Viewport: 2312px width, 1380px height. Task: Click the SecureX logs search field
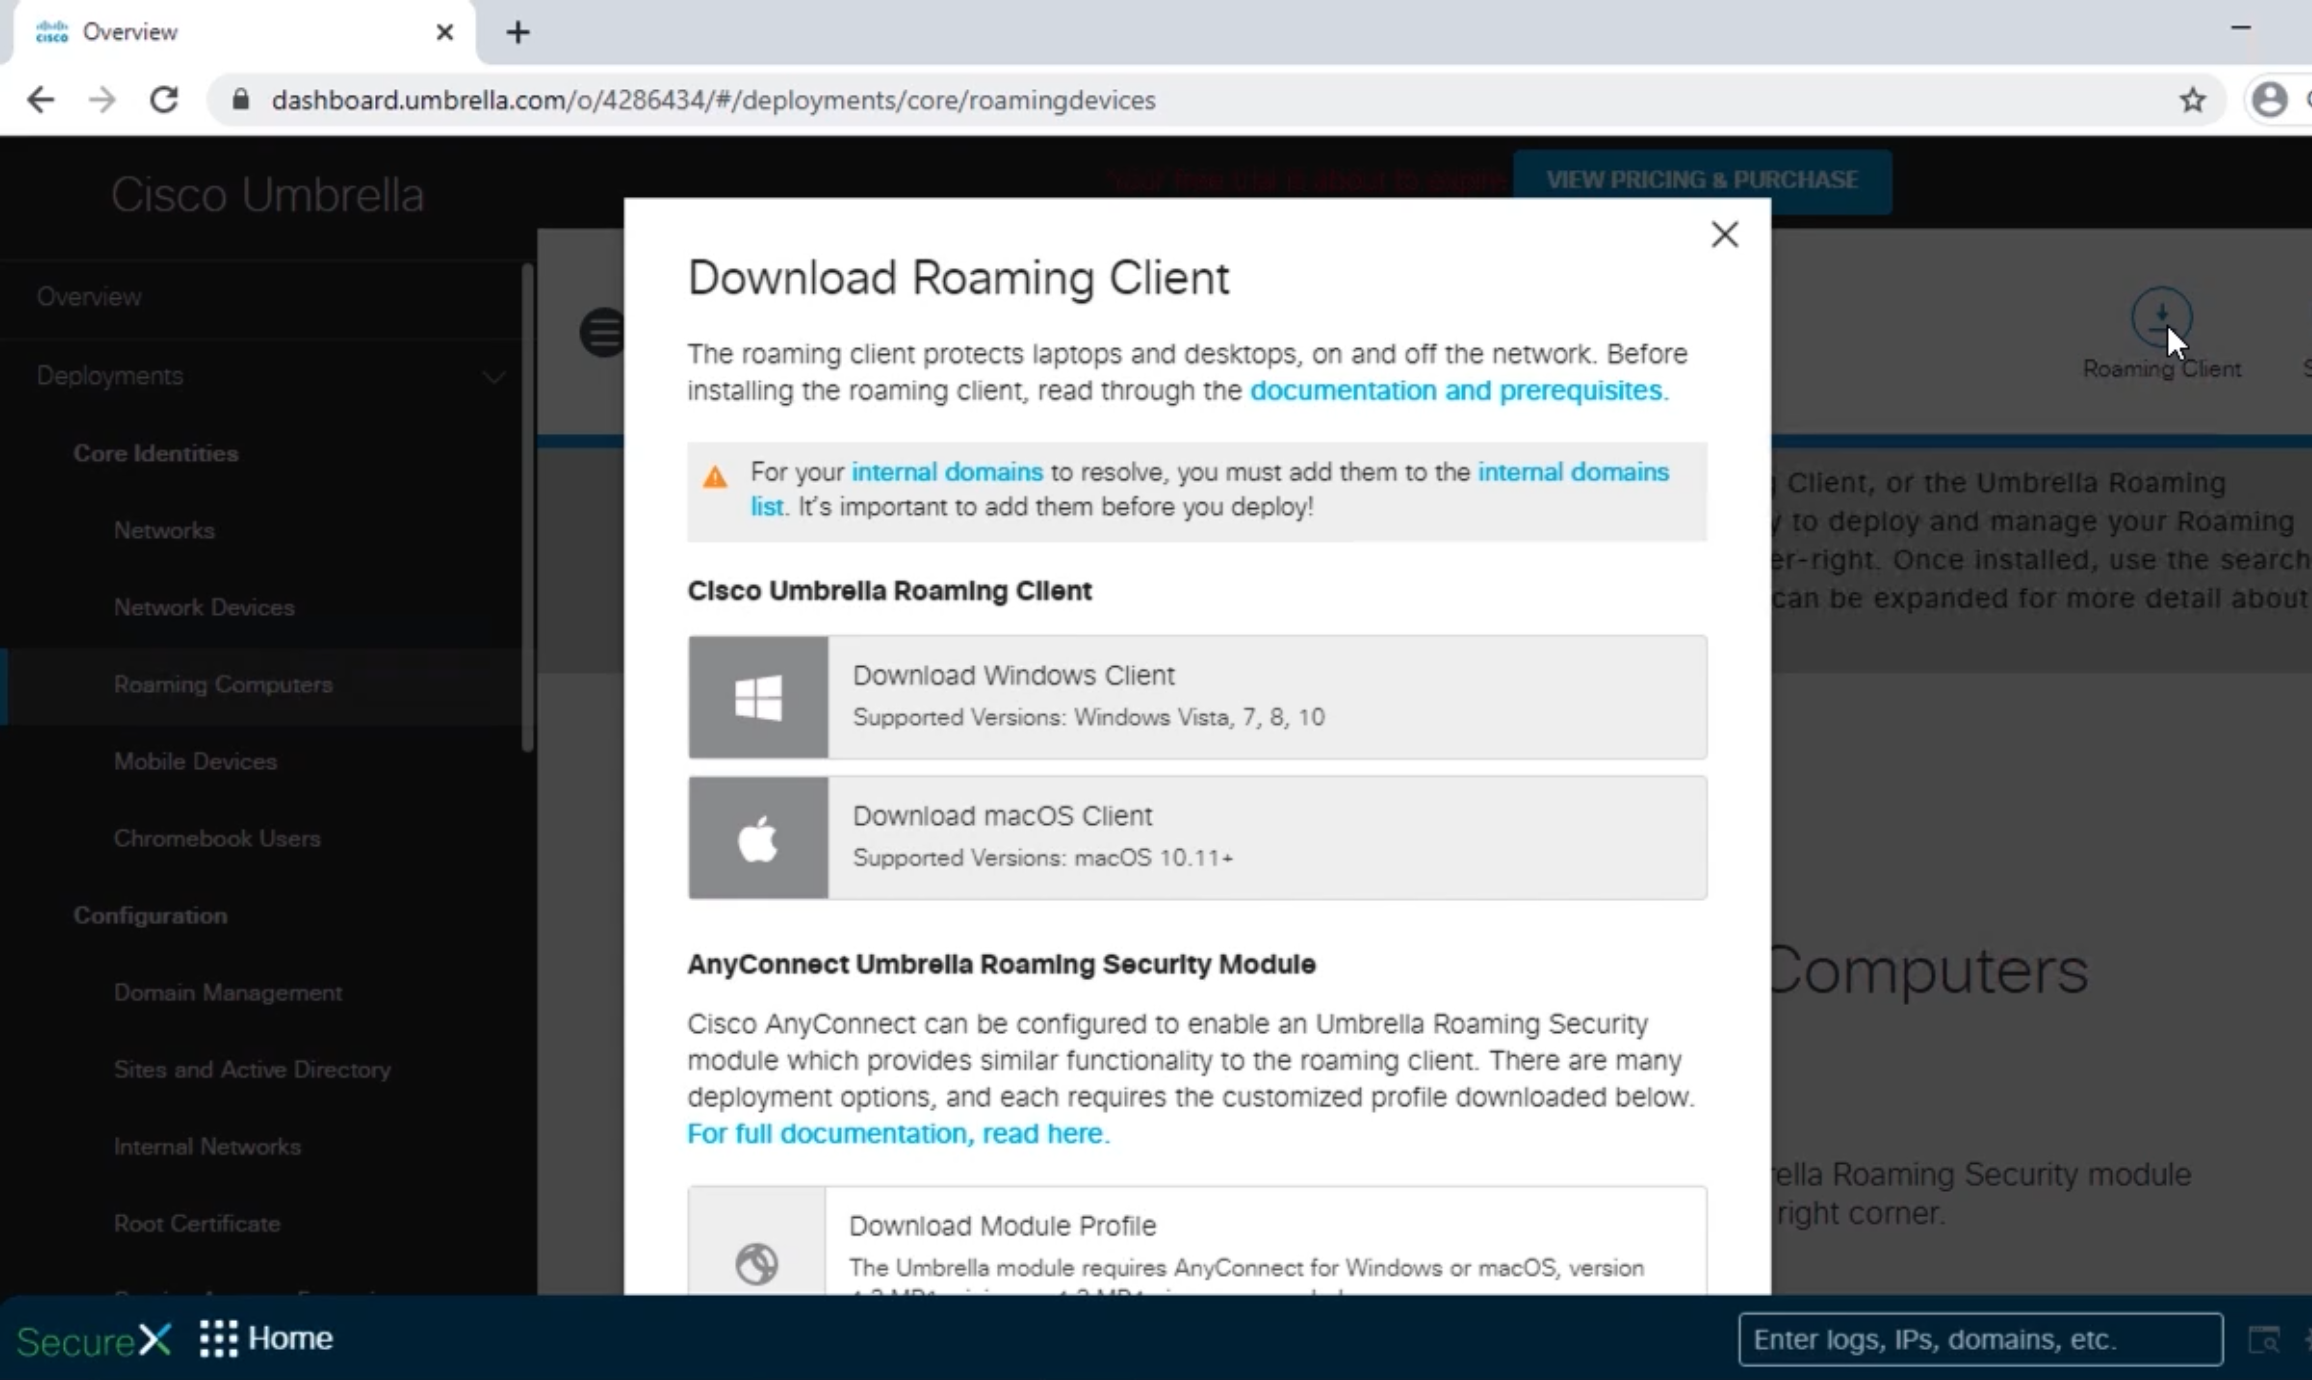coord(1980,1339)
